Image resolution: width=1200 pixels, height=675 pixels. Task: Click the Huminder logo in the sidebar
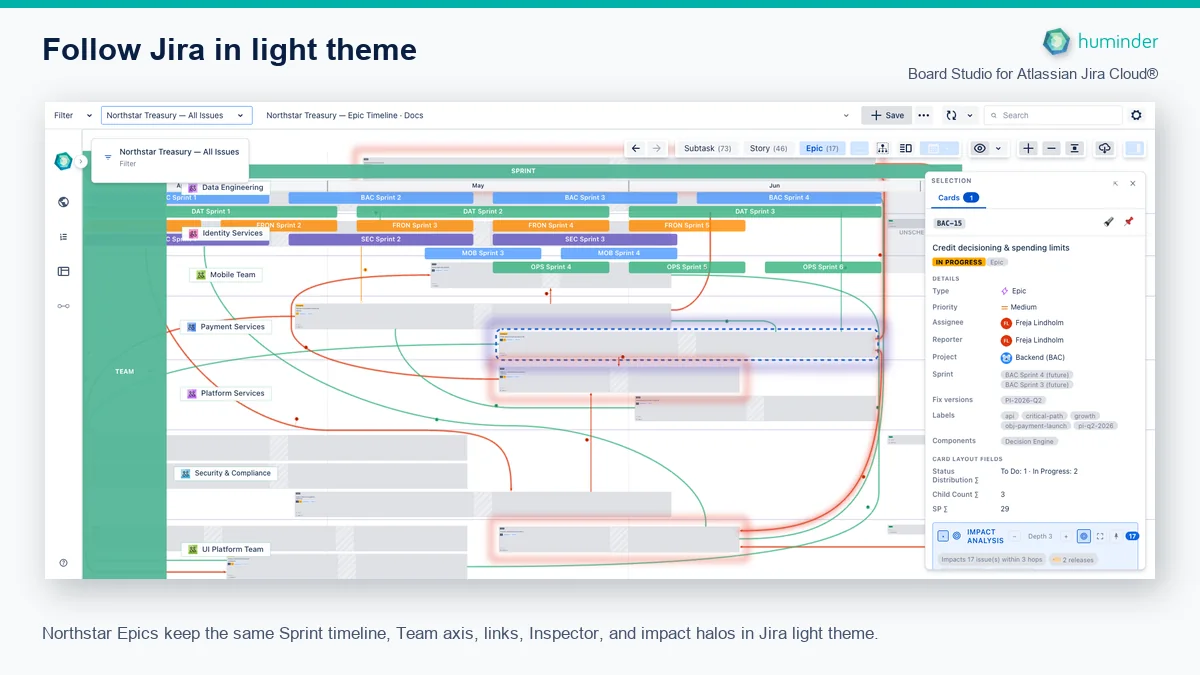point(63,161)
